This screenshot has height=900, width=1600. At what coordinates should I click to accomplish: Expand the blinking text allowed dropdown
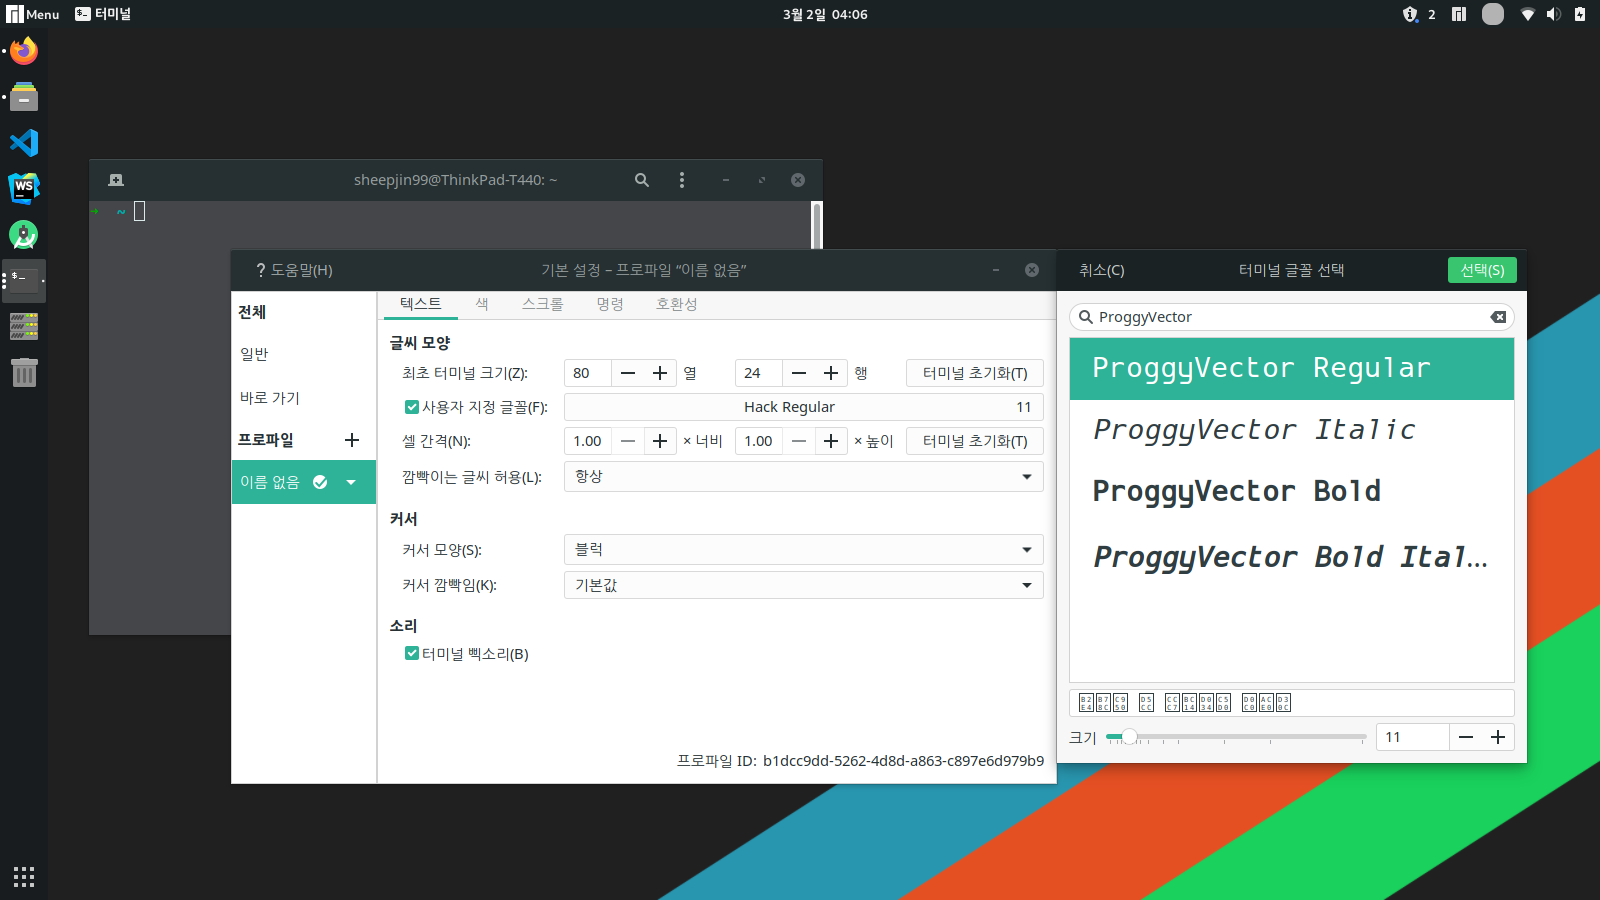coord(804,476)
